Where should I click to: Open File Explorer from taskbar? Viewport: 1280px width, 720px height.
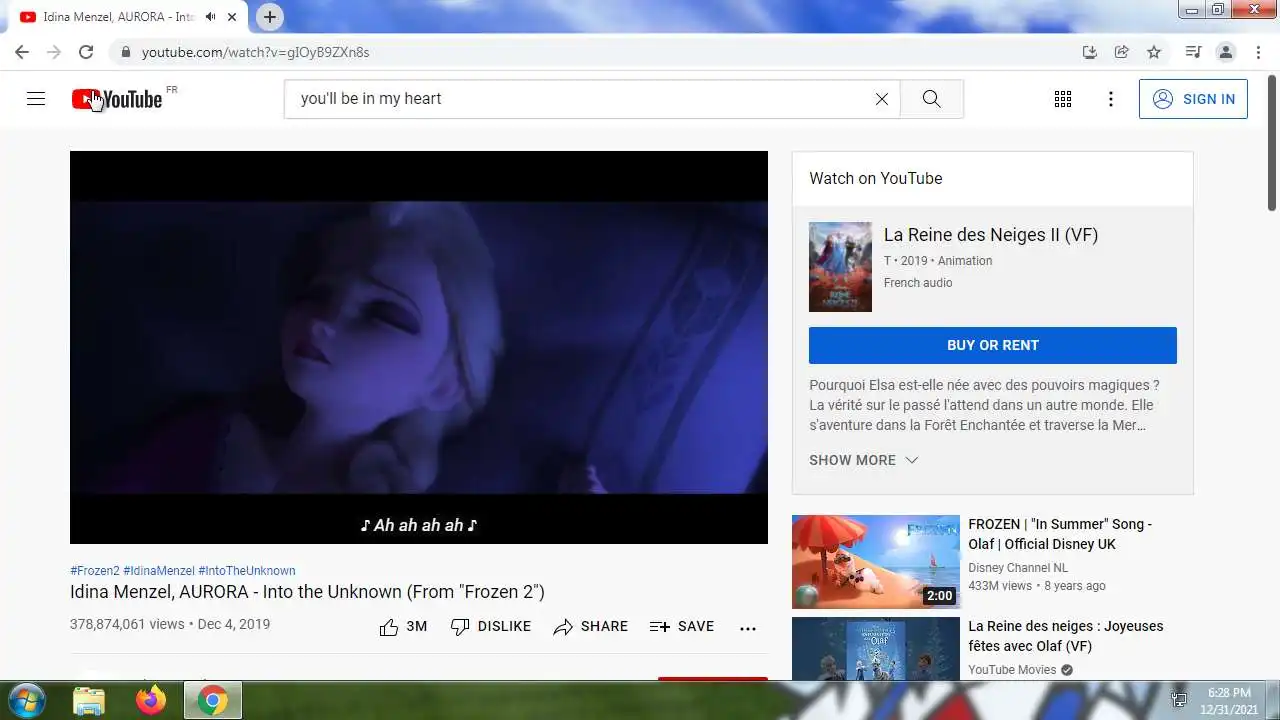[89, 701]
